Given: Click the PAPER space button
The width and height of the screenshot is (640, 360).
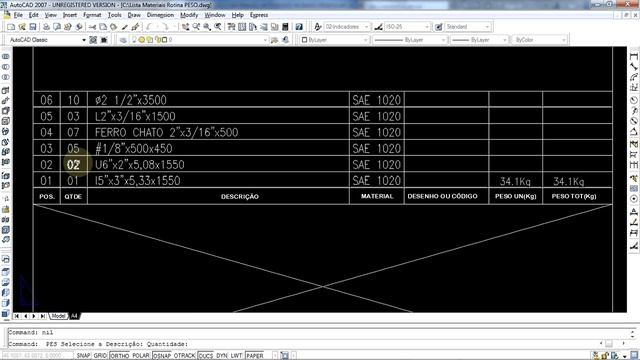Looking at the screenshot, I should point(255,356).
